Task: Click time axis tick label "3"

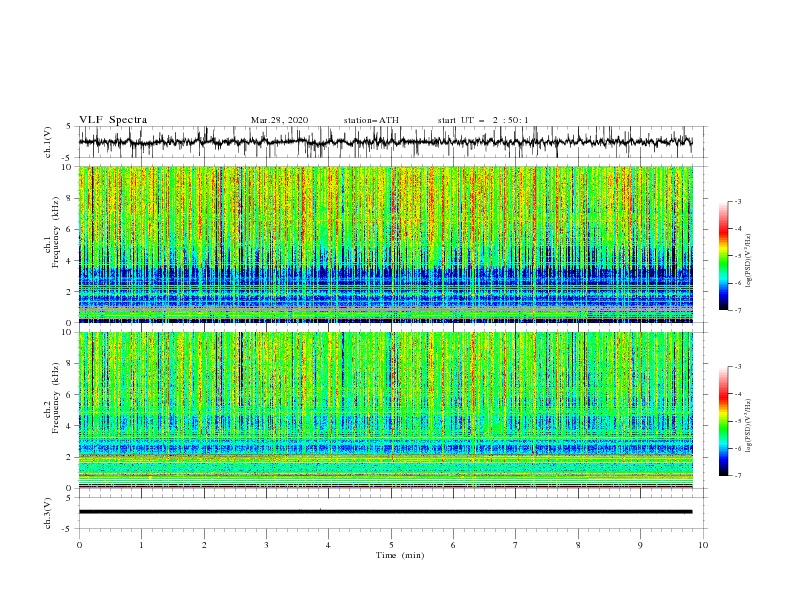Action: 266,545
